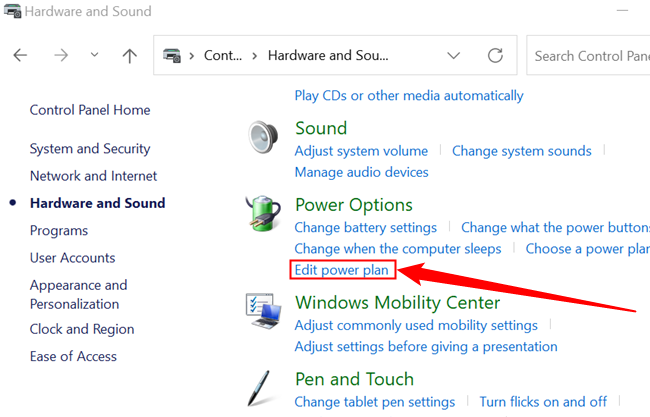This screenshot has width=650, height=417.
Task: Open the Edit power plan link
Action: click(341, 270)
